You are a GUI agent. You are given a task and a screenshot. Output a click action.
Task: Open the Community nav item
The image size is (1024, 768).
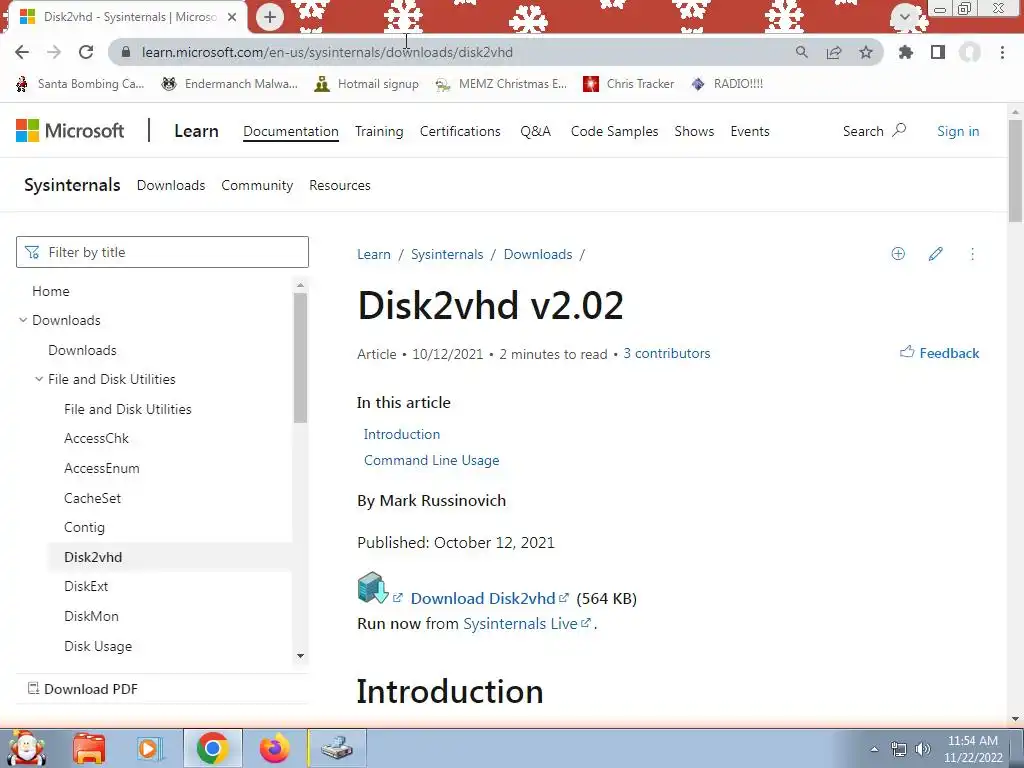coord(257,185)
